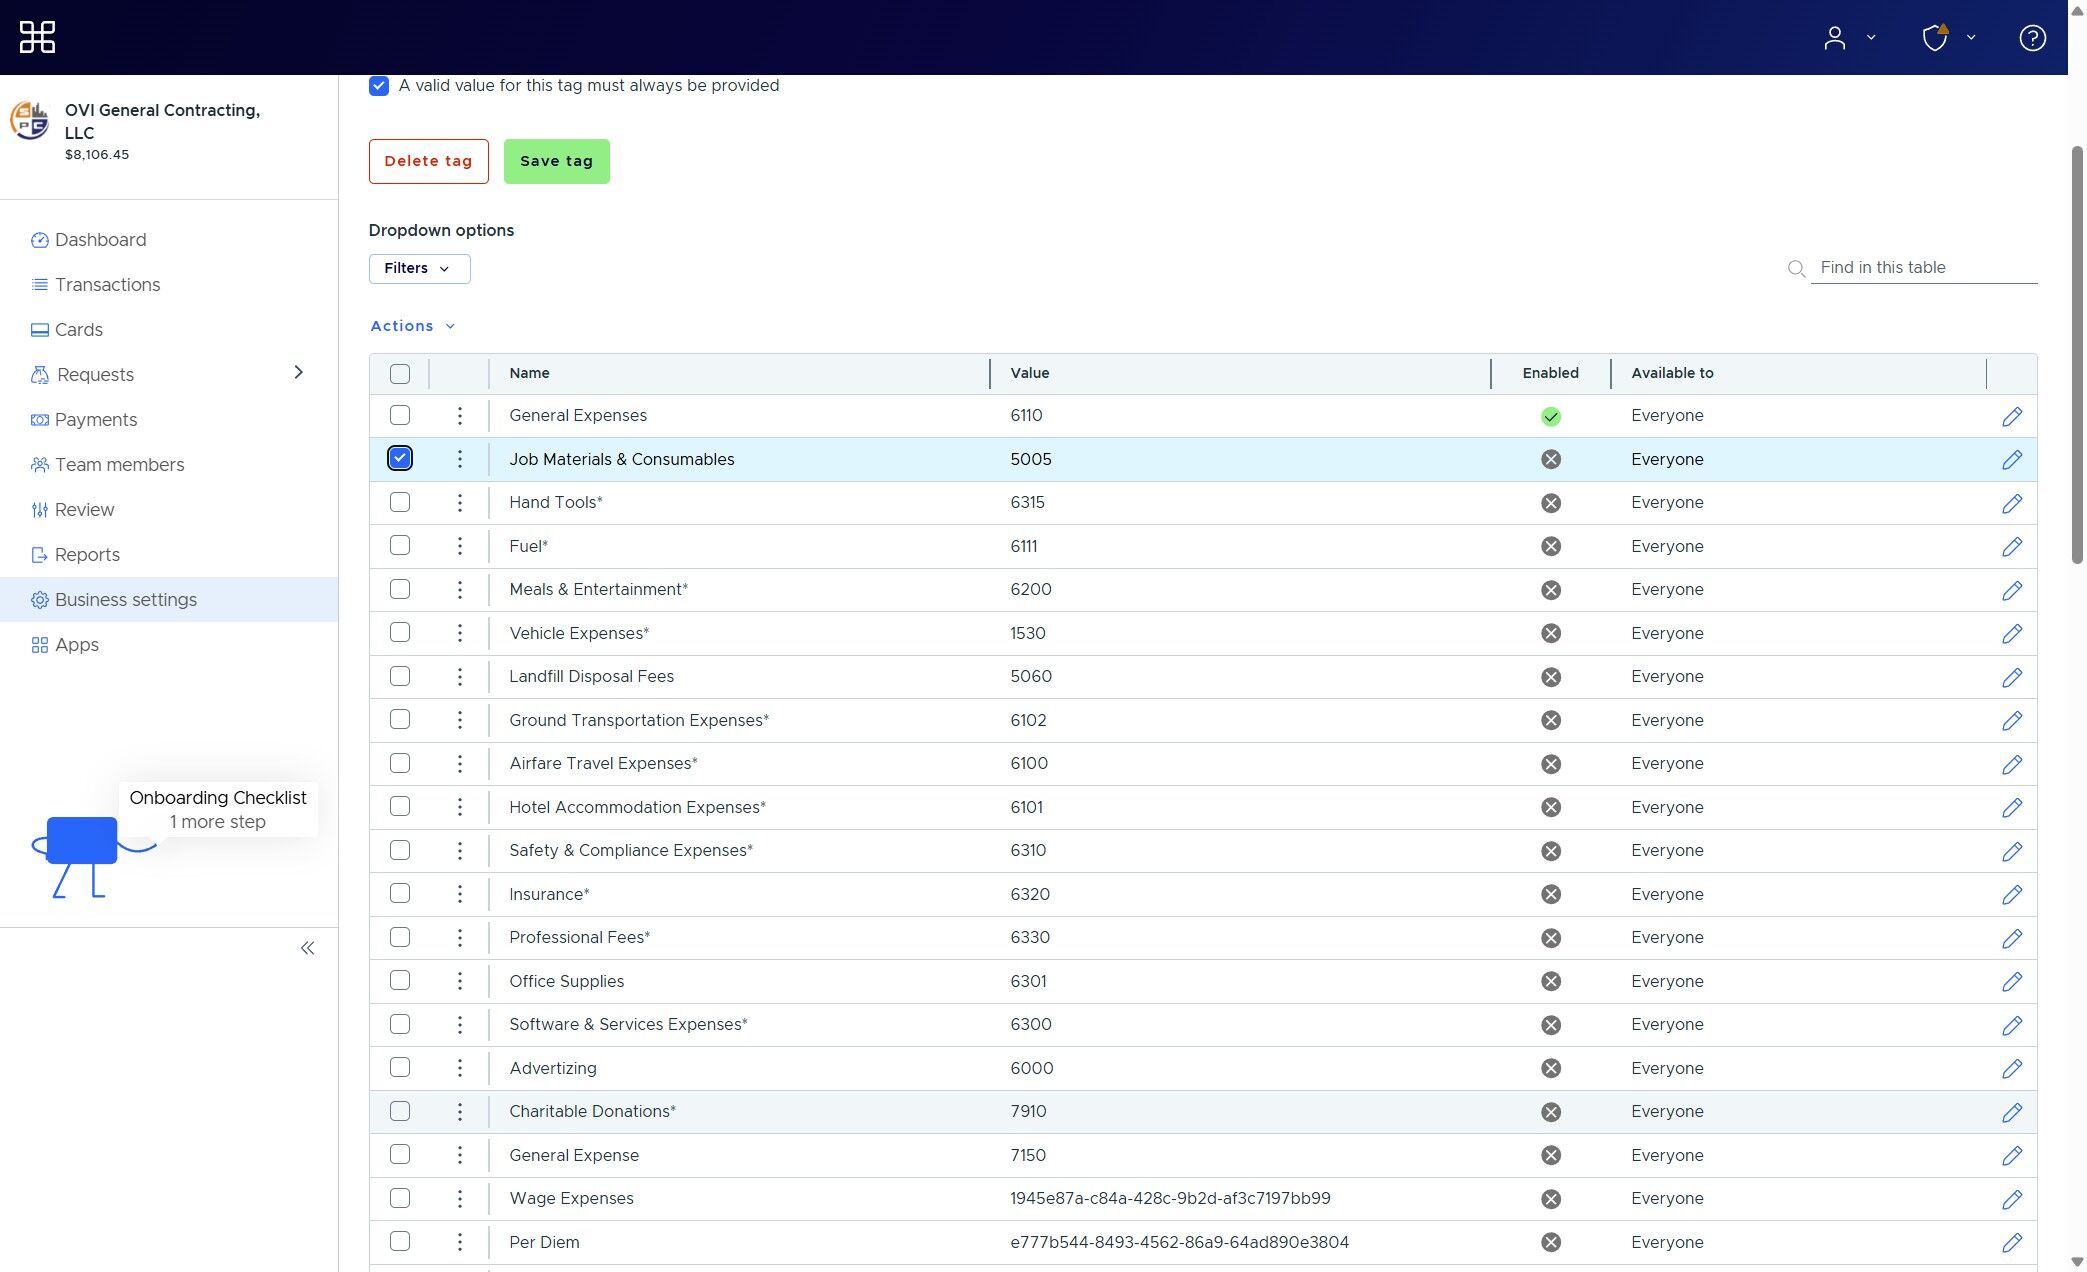Click the pencil edit icon for Fuel
This screenshot has height=1272, width=2087.
pos(2012,547)
